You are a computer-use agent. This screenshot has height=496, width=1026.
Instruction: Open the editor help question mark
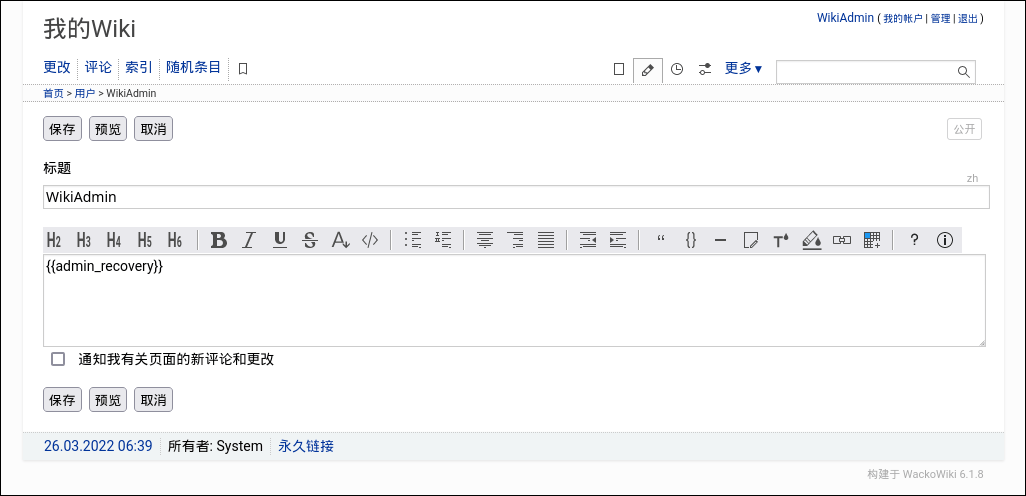pyautogui.click(x=914, y=240)
